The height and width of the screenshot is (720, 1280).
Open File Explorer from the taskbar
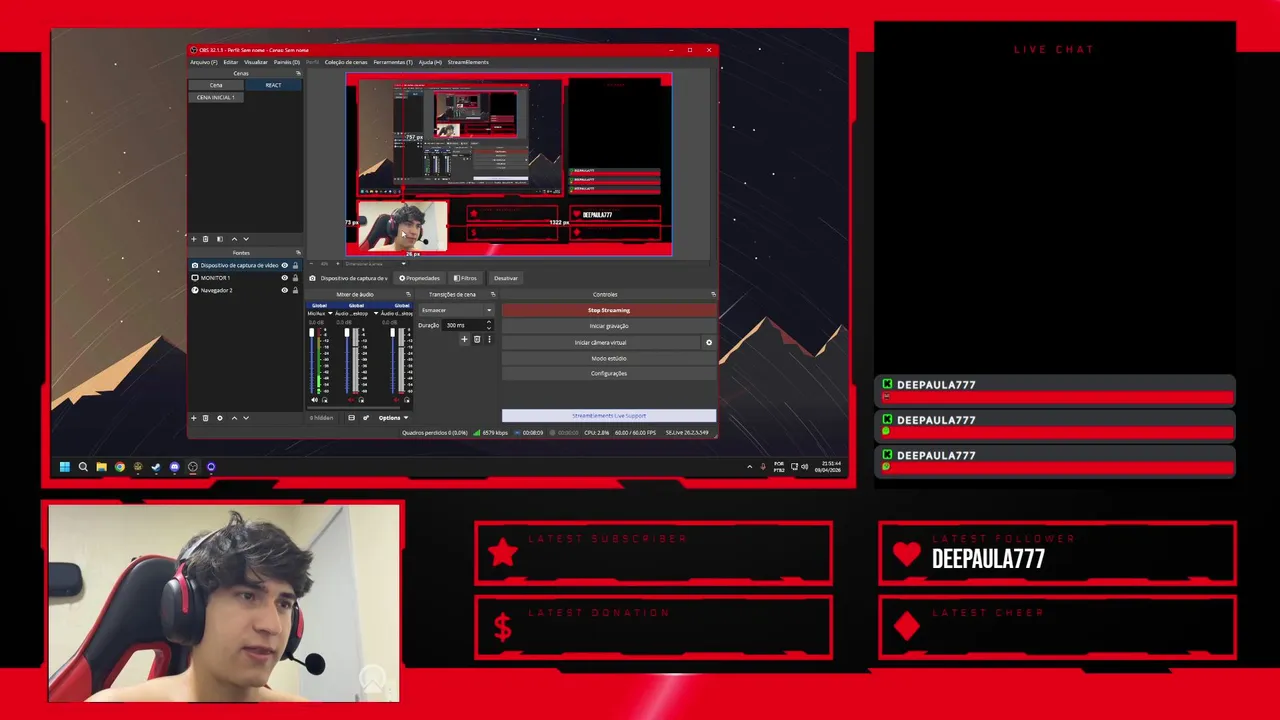point(101,467)
